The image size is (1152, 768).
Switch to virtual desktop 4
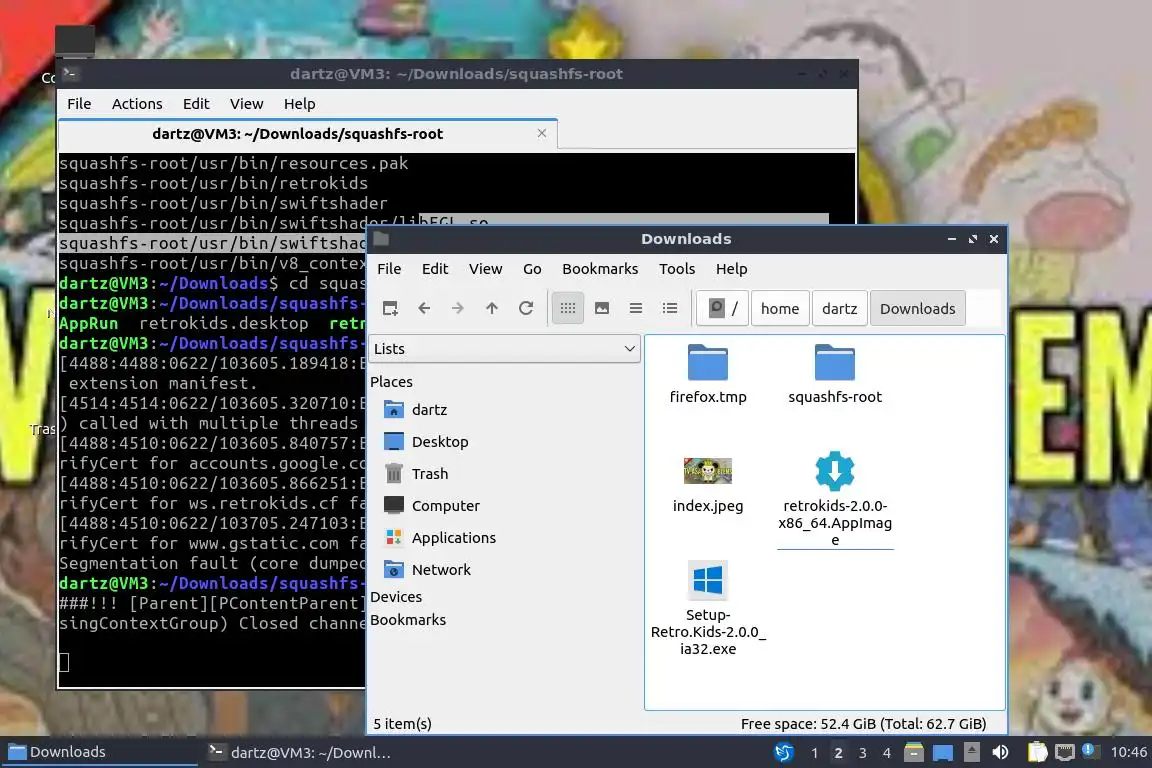(x=887, y=753)
